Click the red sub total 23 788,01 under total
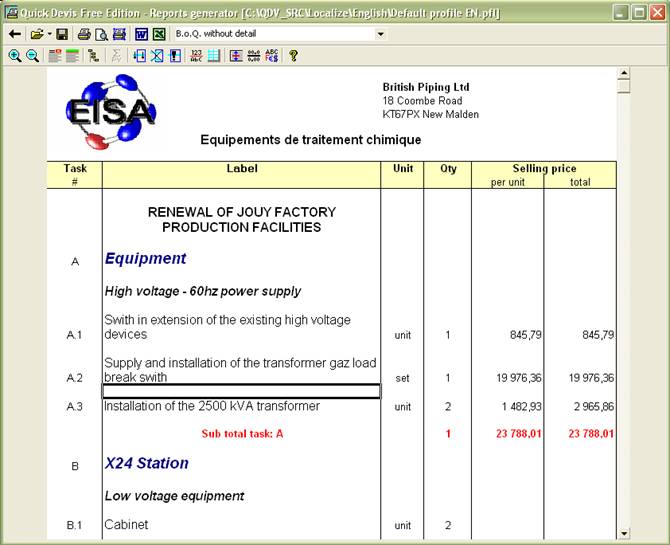 point(591,434)
